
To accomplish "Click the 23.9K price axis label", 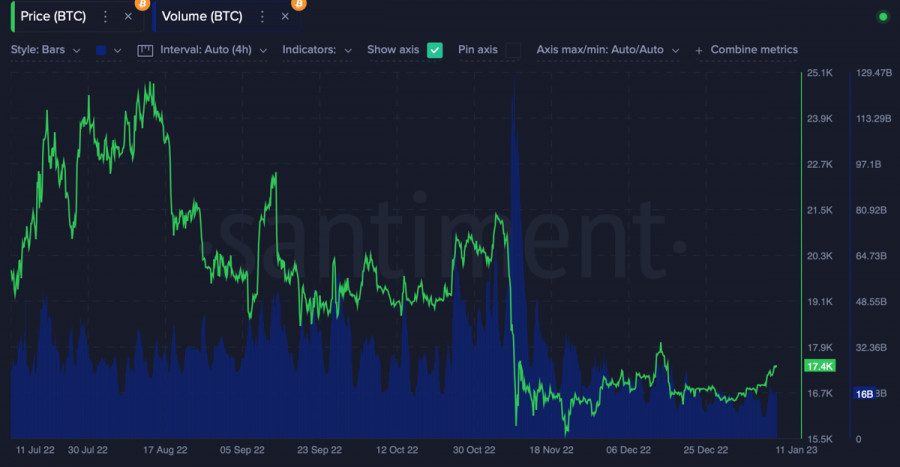I will tap(820, 119).
